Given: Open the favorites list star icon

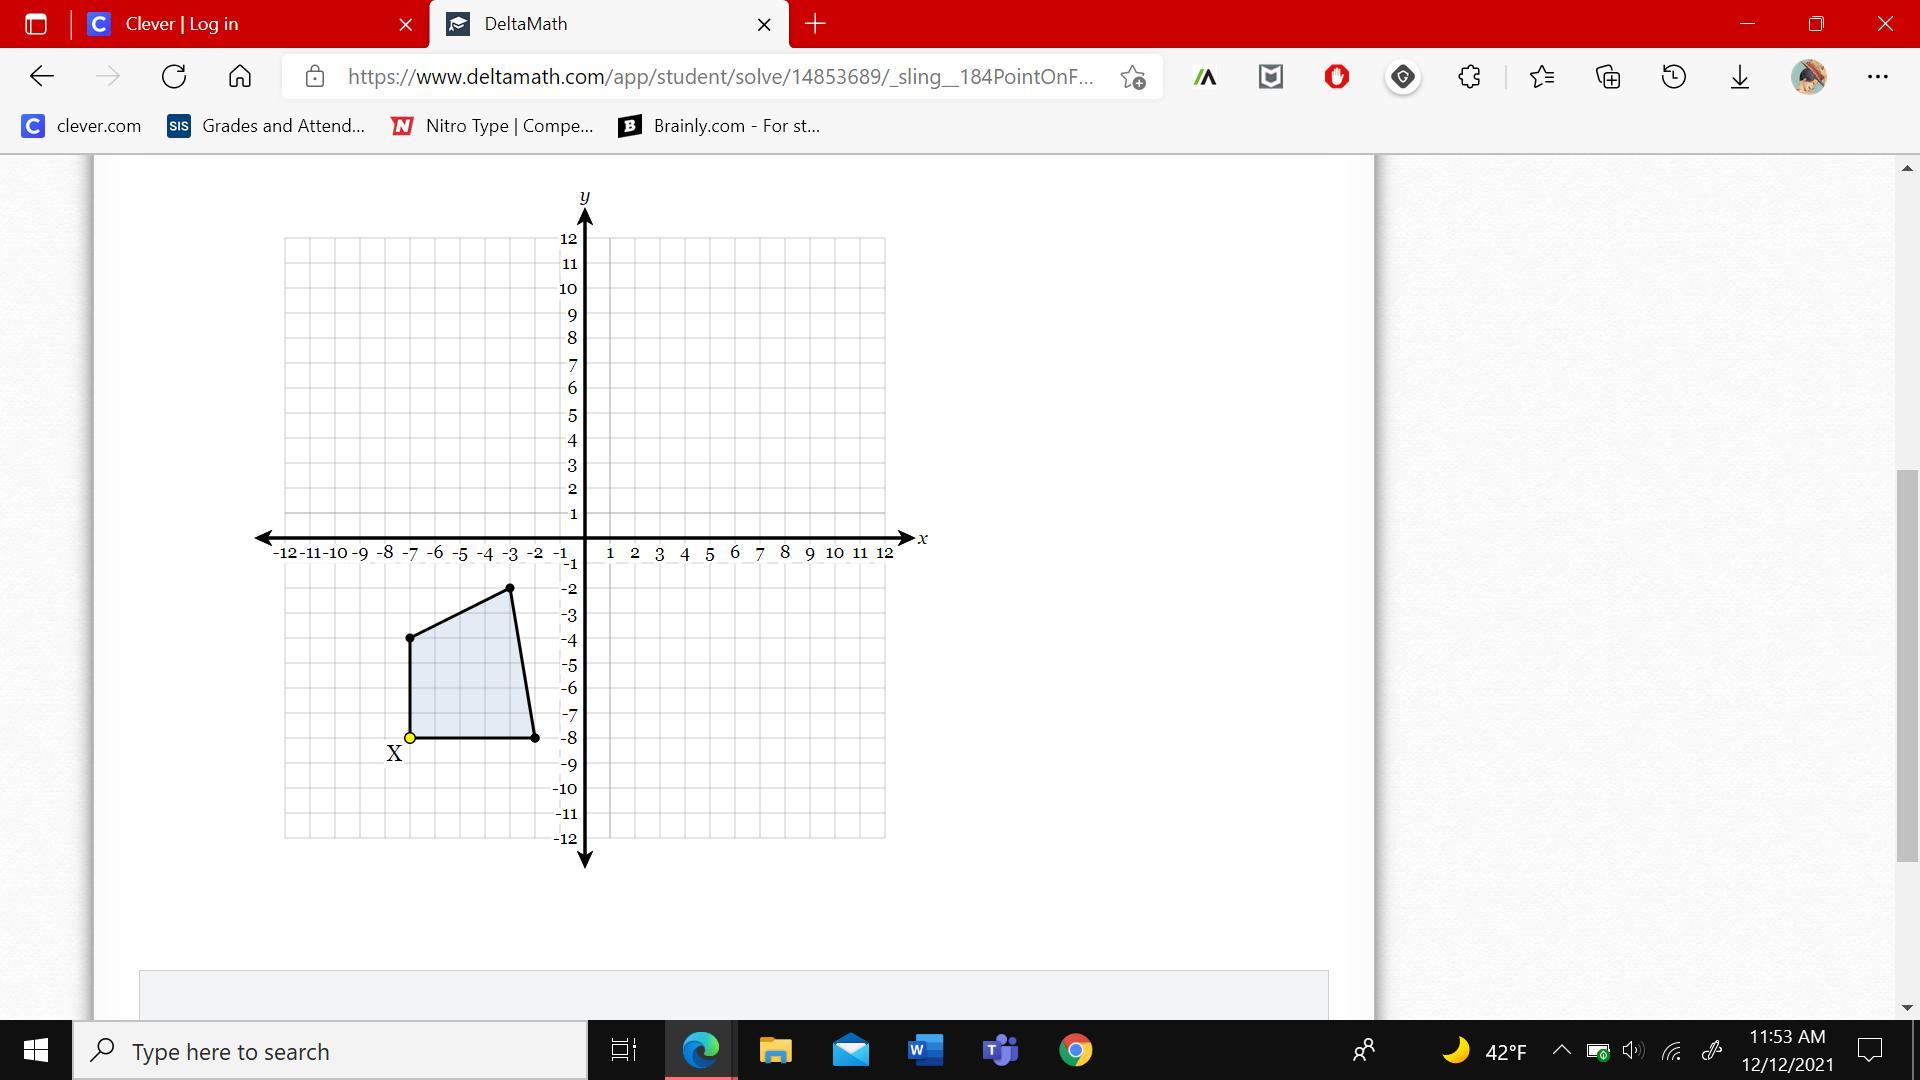Looking at the screenshot, I should pyautogui.click(x=1542, y=77).
